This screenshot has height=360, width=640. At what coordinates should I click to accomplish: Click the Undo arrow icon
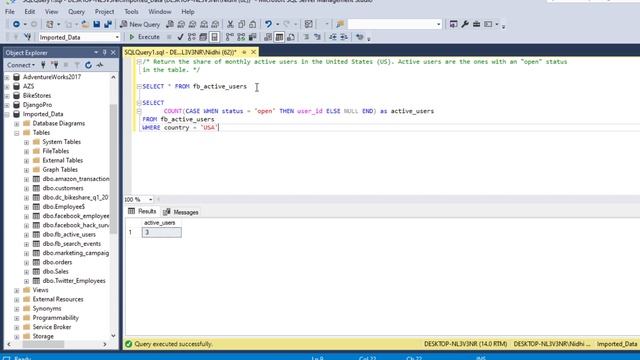(x=268, y=24)
